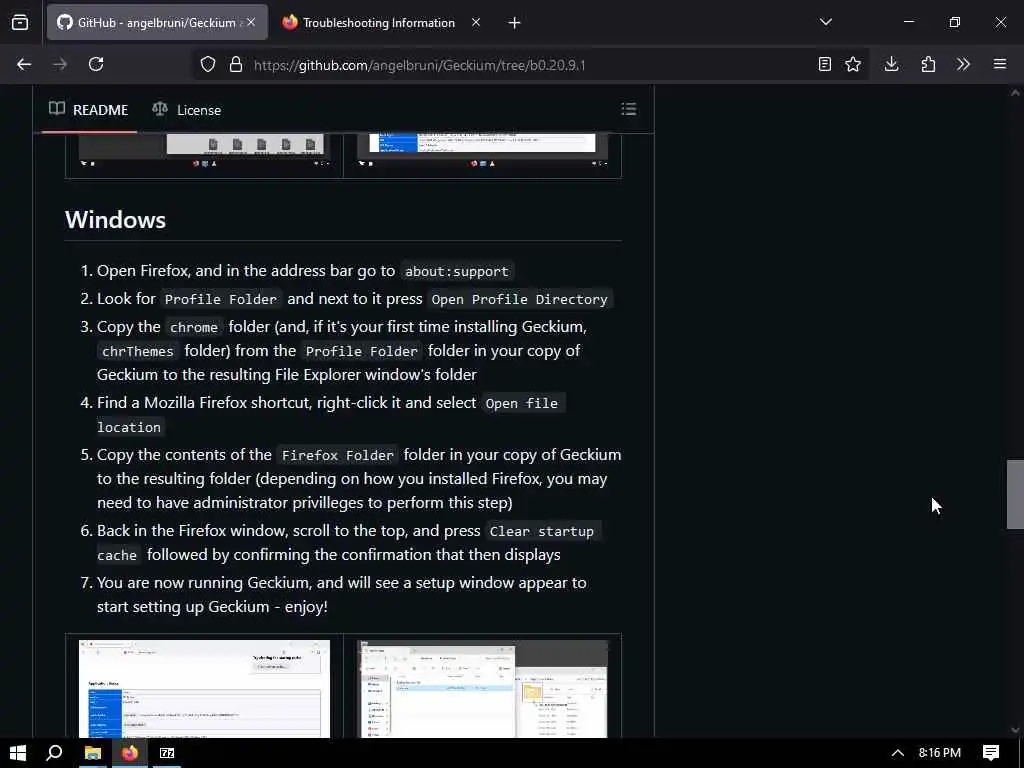Open 7-Zip from the taskbar
Image resolution: width=1024 pixels, height=768 pixels.
coord(167,753)
